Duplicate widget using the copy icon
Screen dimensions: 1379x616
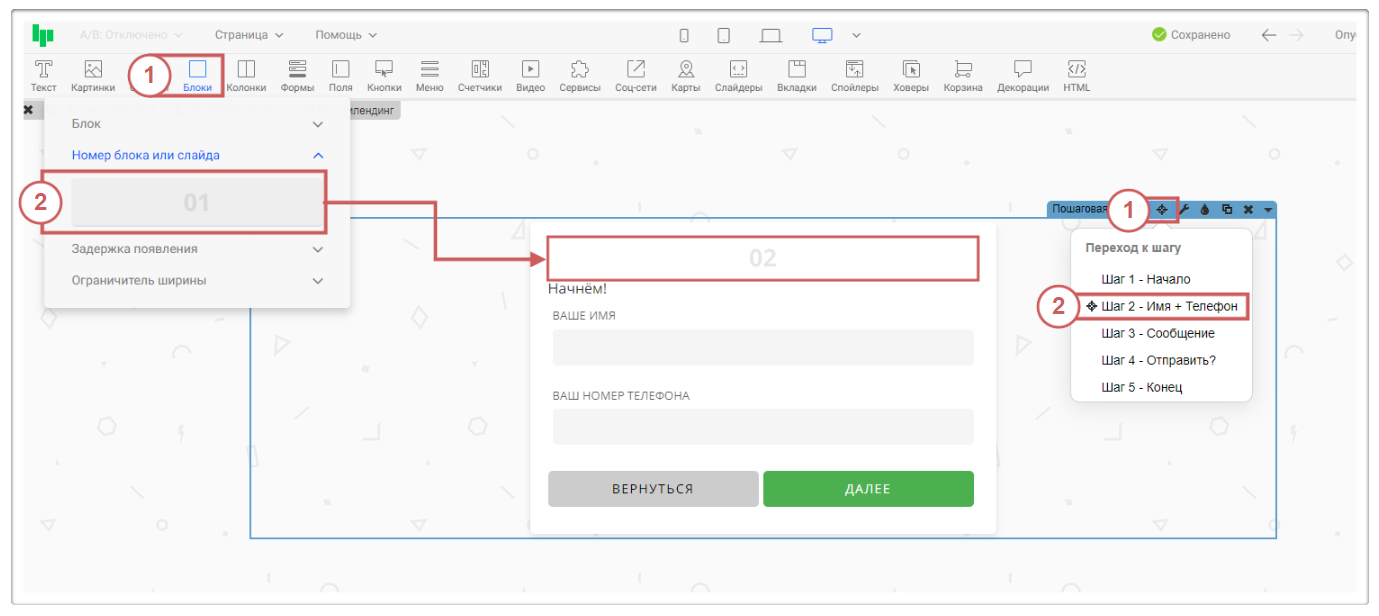[1227, 210]
